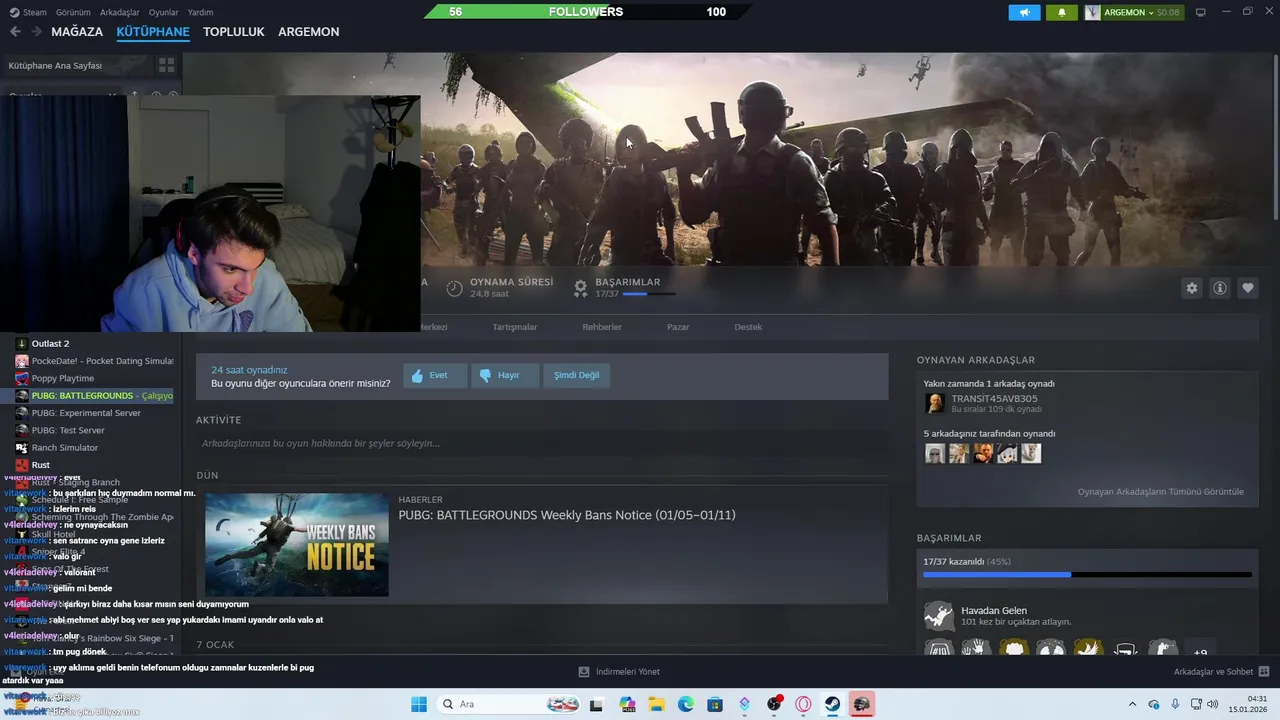
Task: Open the game settings gear icon
Action: tap(1191, 288)
